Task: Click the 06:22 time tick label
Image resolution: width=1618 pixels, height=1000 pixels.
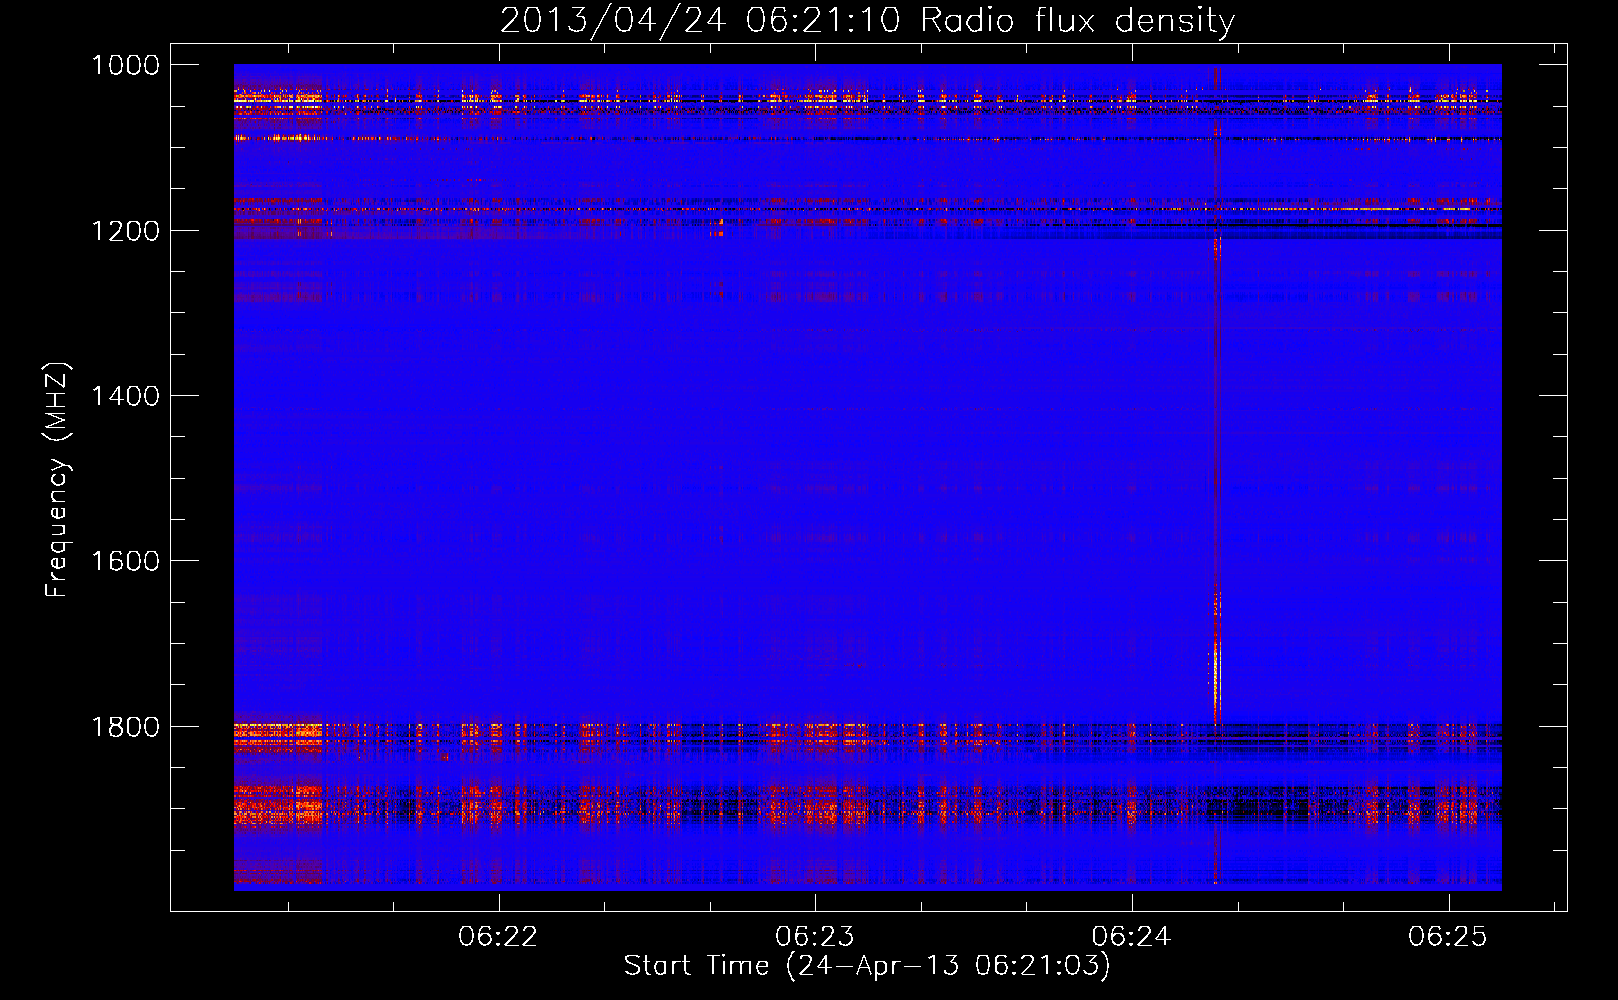Action: tap(498, 936)
